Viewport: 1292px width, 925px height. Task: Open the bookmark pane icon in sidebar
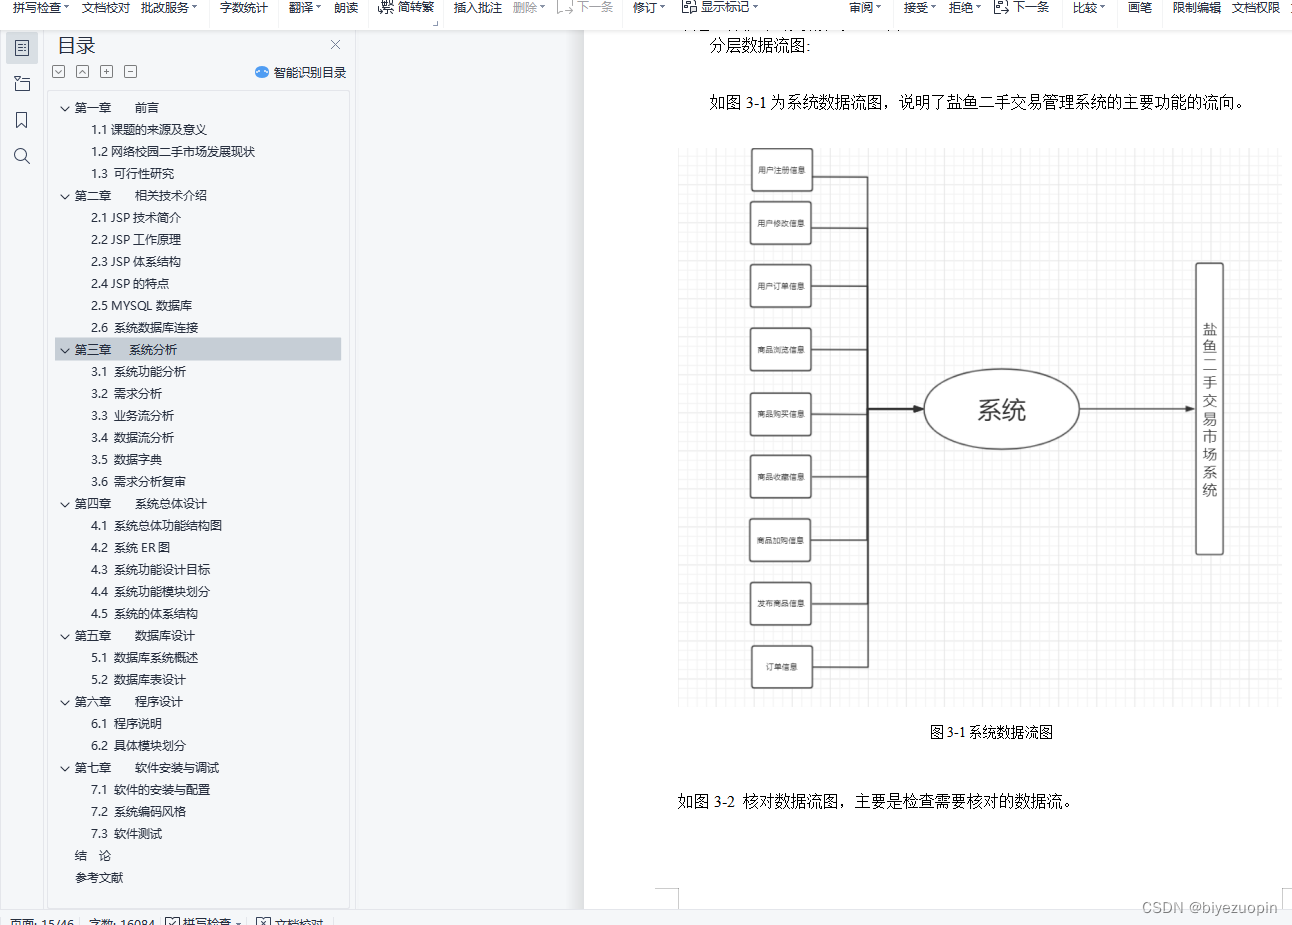pyautogui.click(x=22, y=120)
